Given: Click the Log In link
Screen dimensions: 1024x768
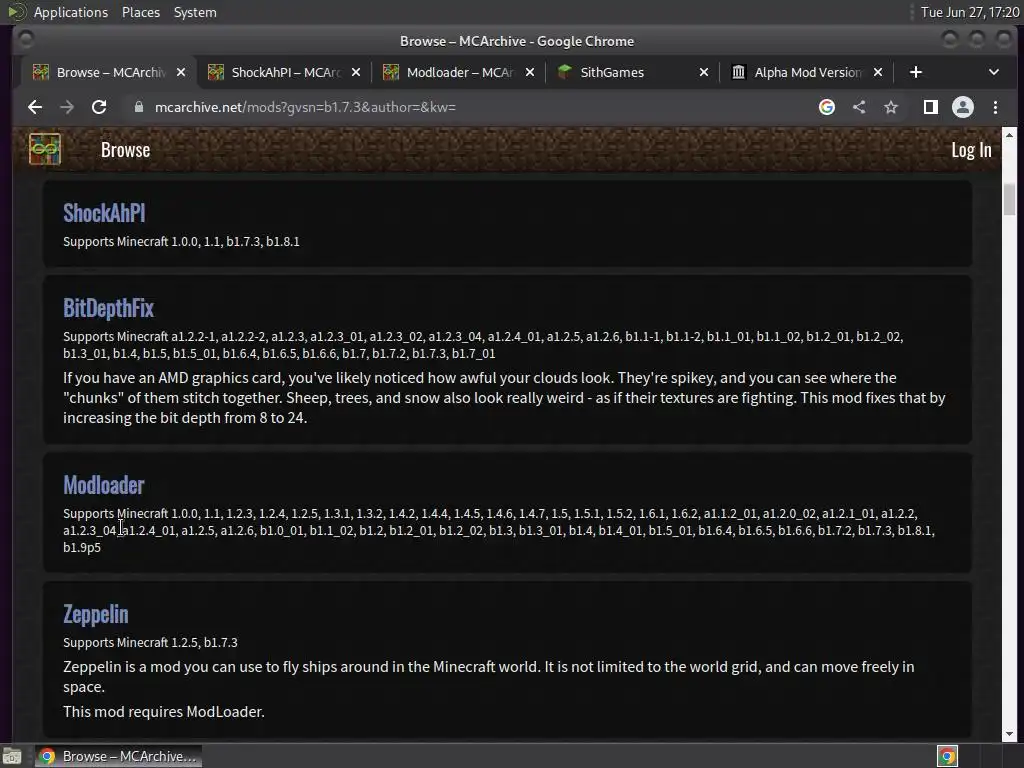Looking at the screenshot, I should click(971, 150).
